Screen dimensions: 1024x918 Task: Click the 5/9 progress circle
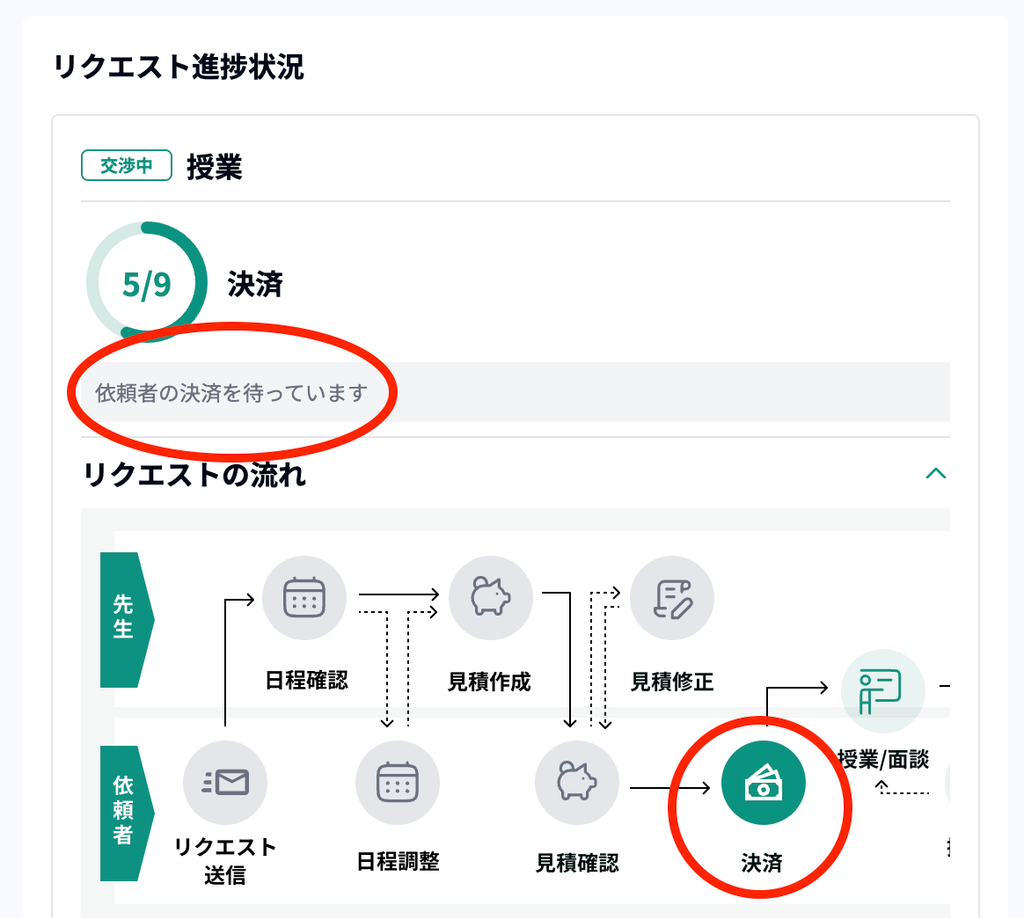(147, 282)
